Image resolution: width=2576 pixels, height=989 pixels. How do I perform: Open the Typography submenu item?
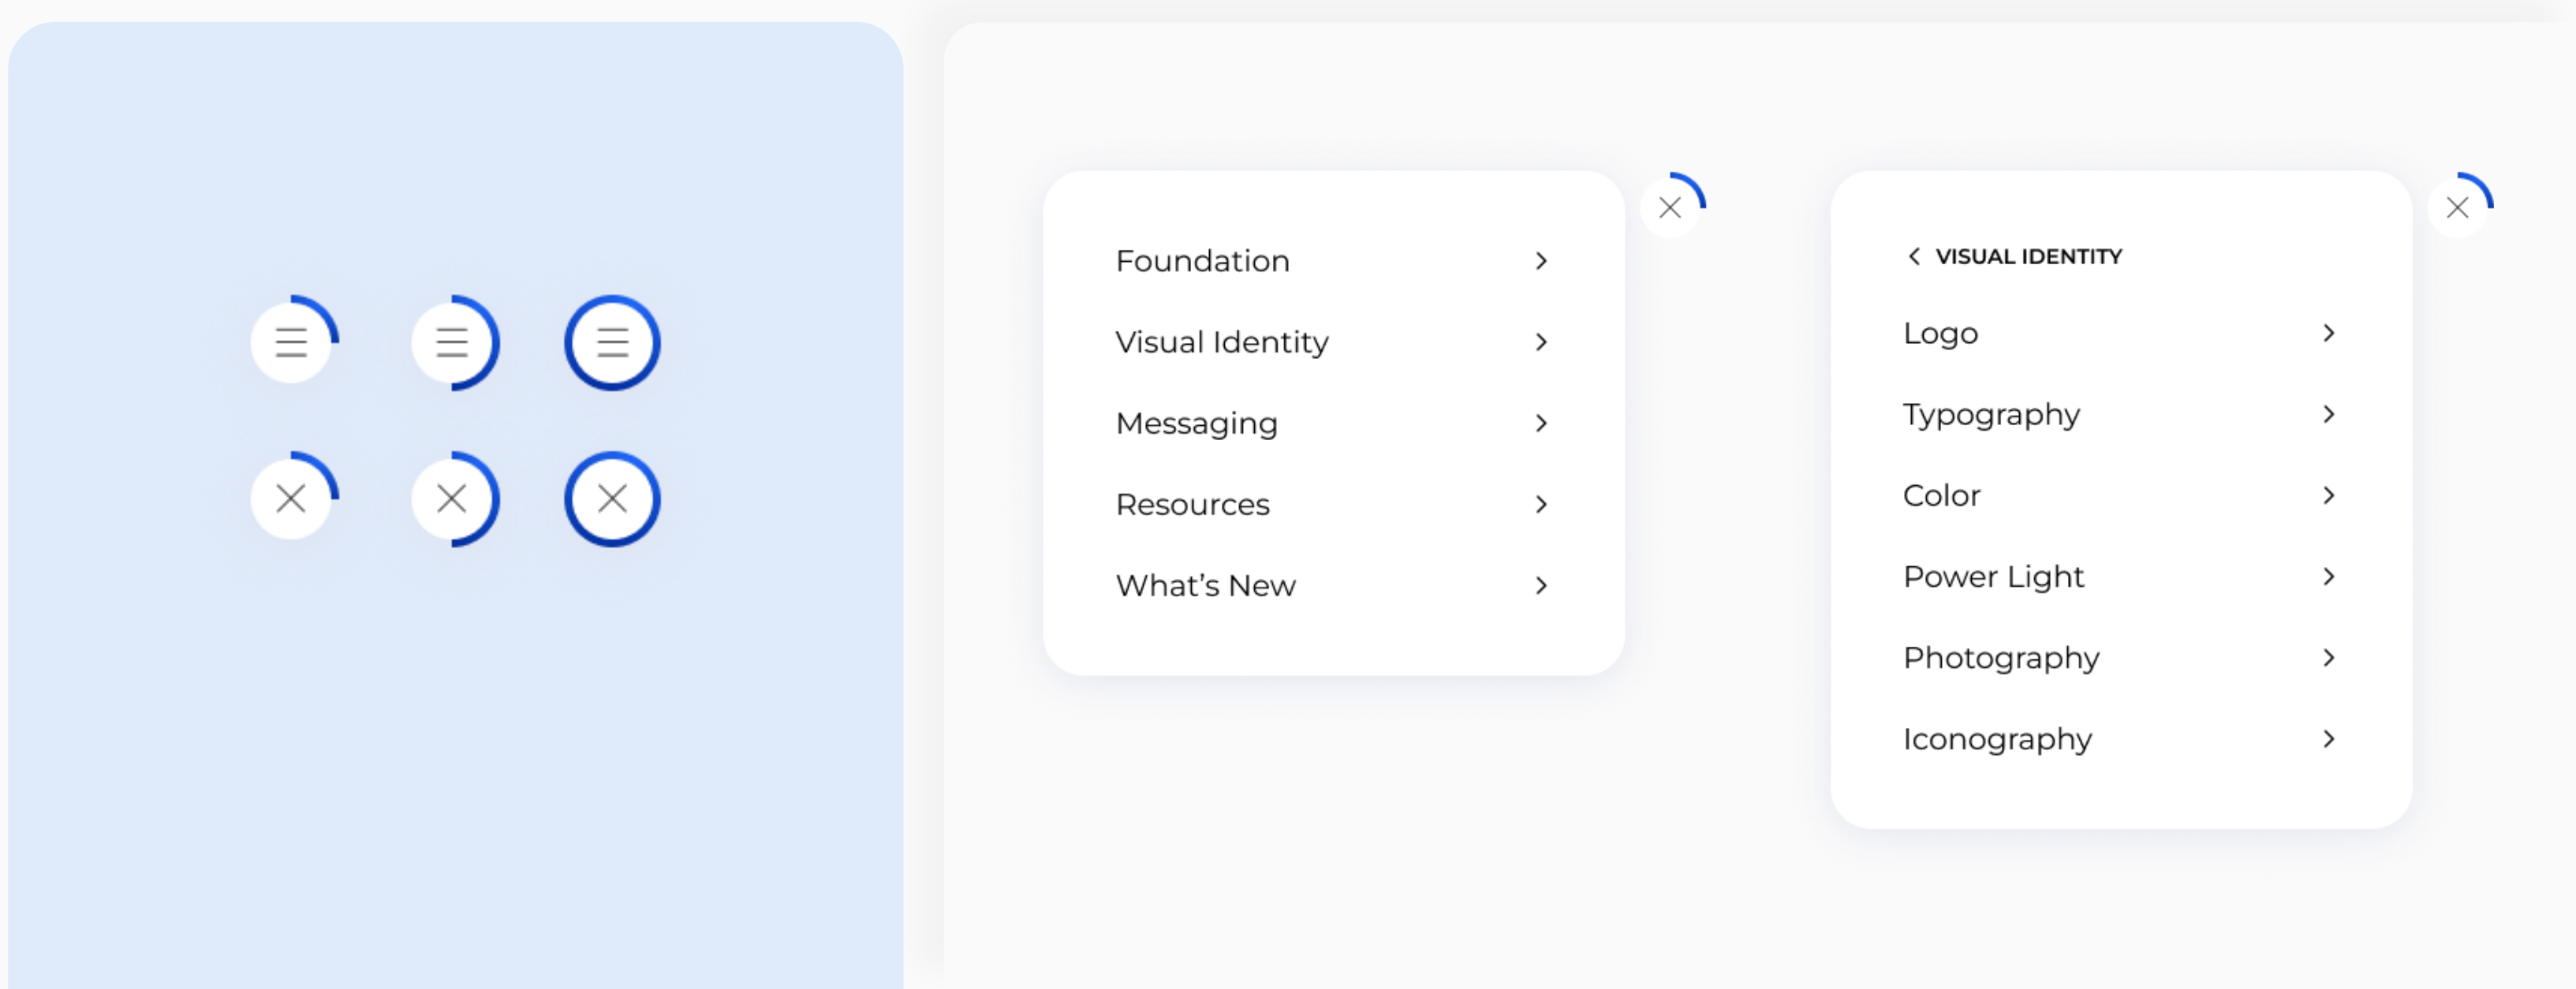click(2121, 414)
